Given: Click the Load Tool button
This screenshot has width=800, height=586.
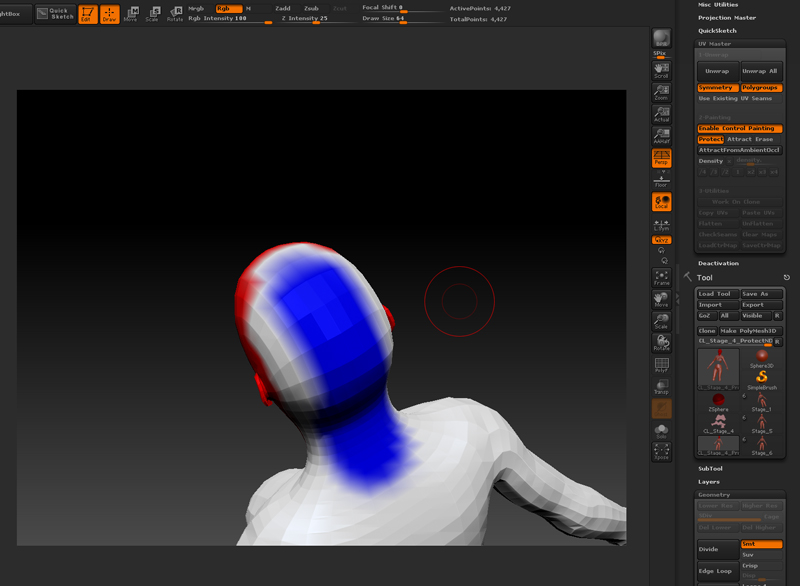Looking at the screenshot, I should pyautogui.click(x=716, y=294).
